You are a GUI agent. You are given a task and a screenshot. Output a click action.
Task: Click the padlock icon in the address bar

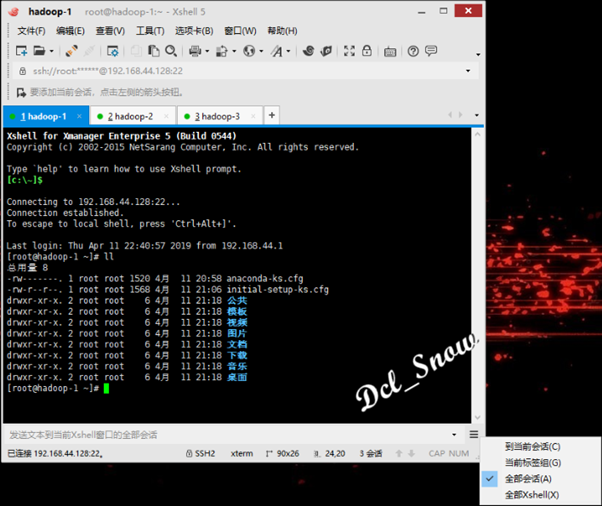tap(23, 71)
